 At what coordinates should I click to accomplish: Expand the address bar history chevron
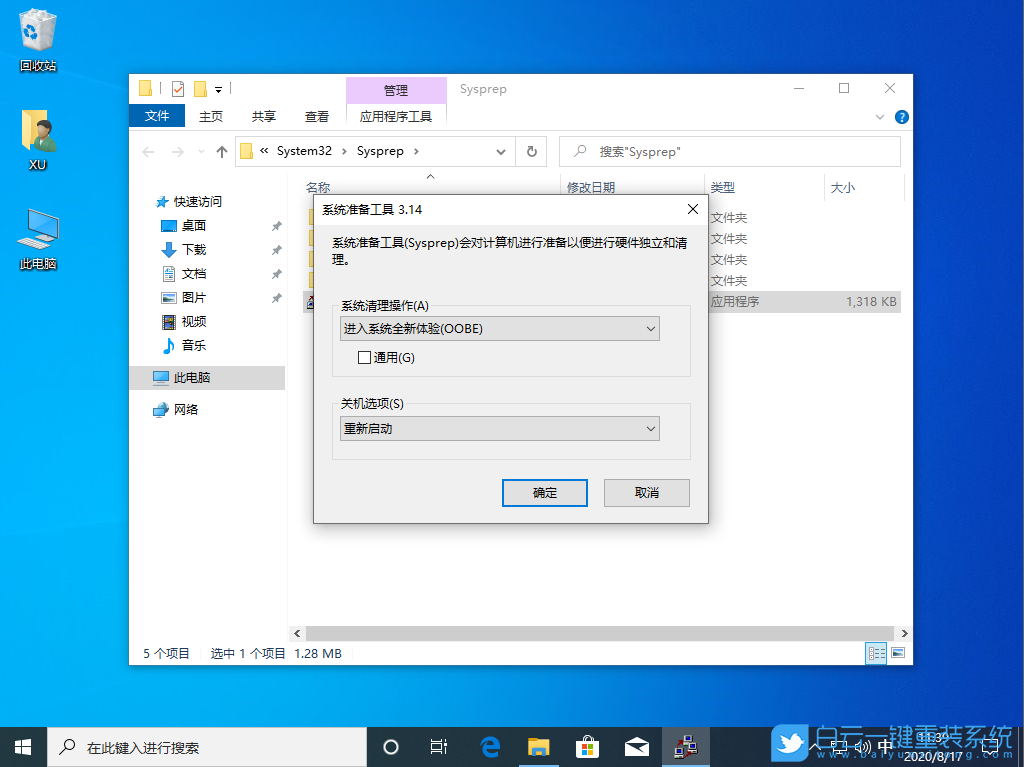click(500, 151)
